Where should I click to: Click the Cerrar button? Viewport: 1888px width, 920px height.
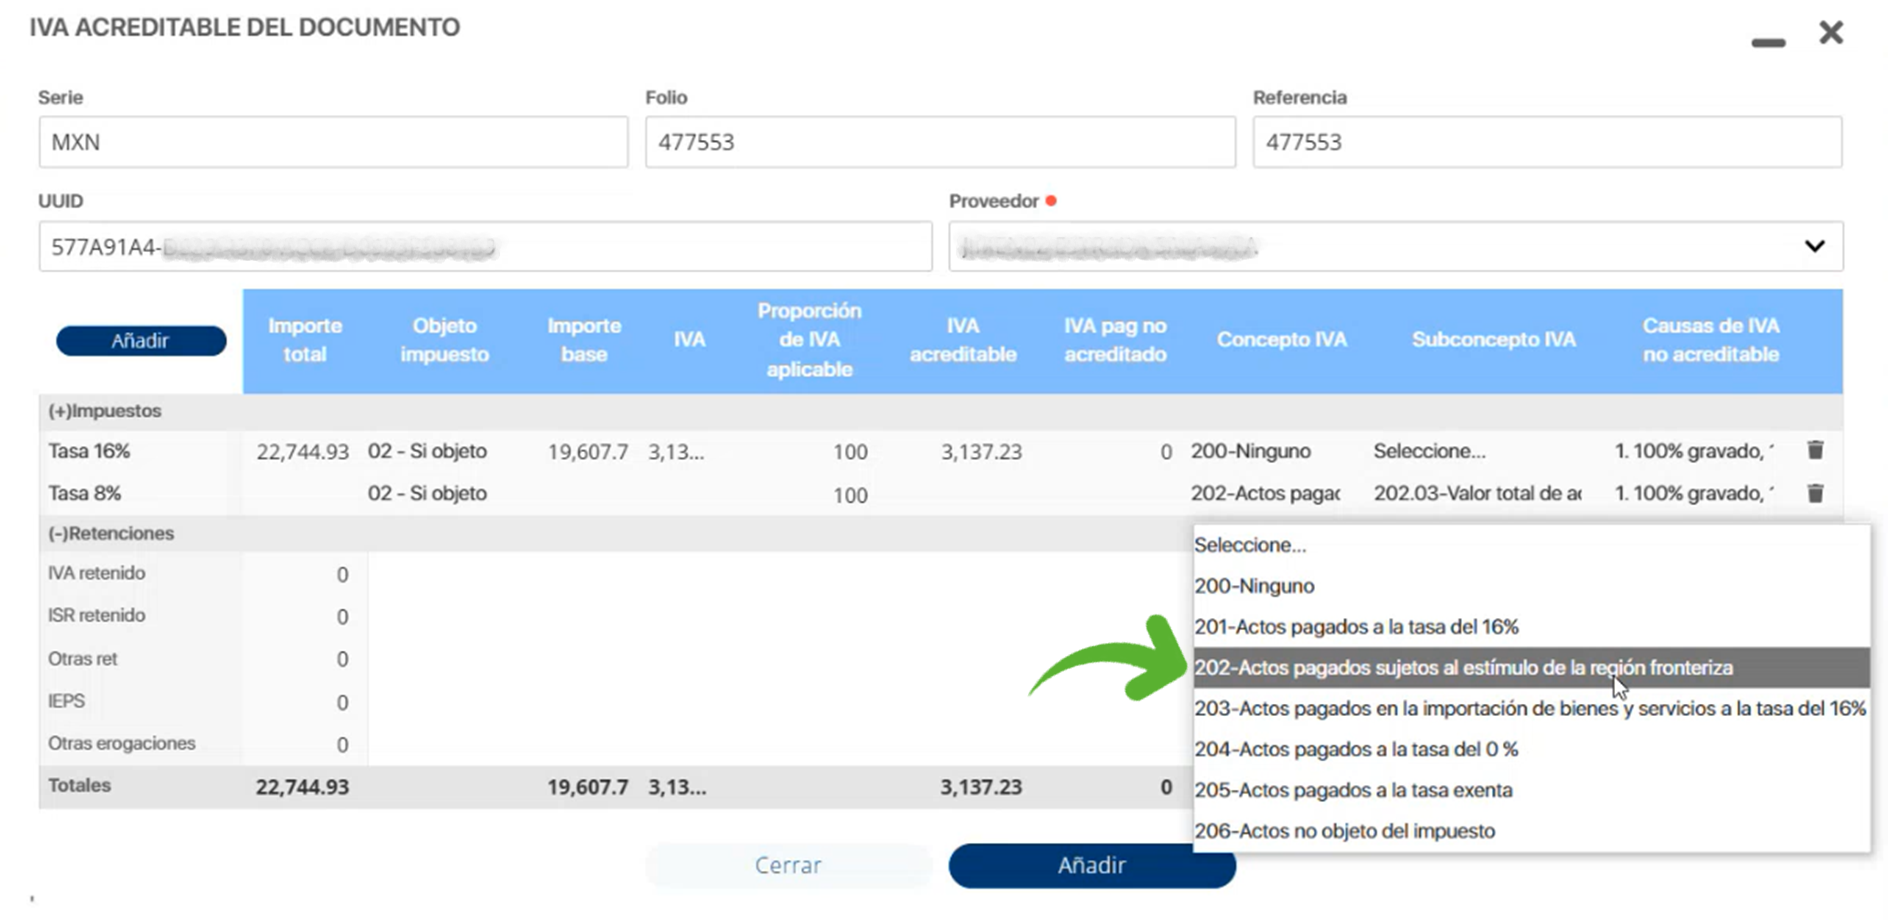pos(788,865)
